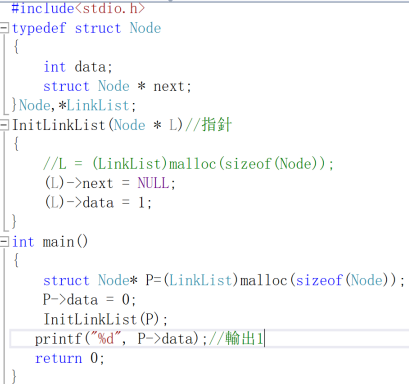
Task: Click the '(L)->next = NULL;' statement
Action: point(110,183)
